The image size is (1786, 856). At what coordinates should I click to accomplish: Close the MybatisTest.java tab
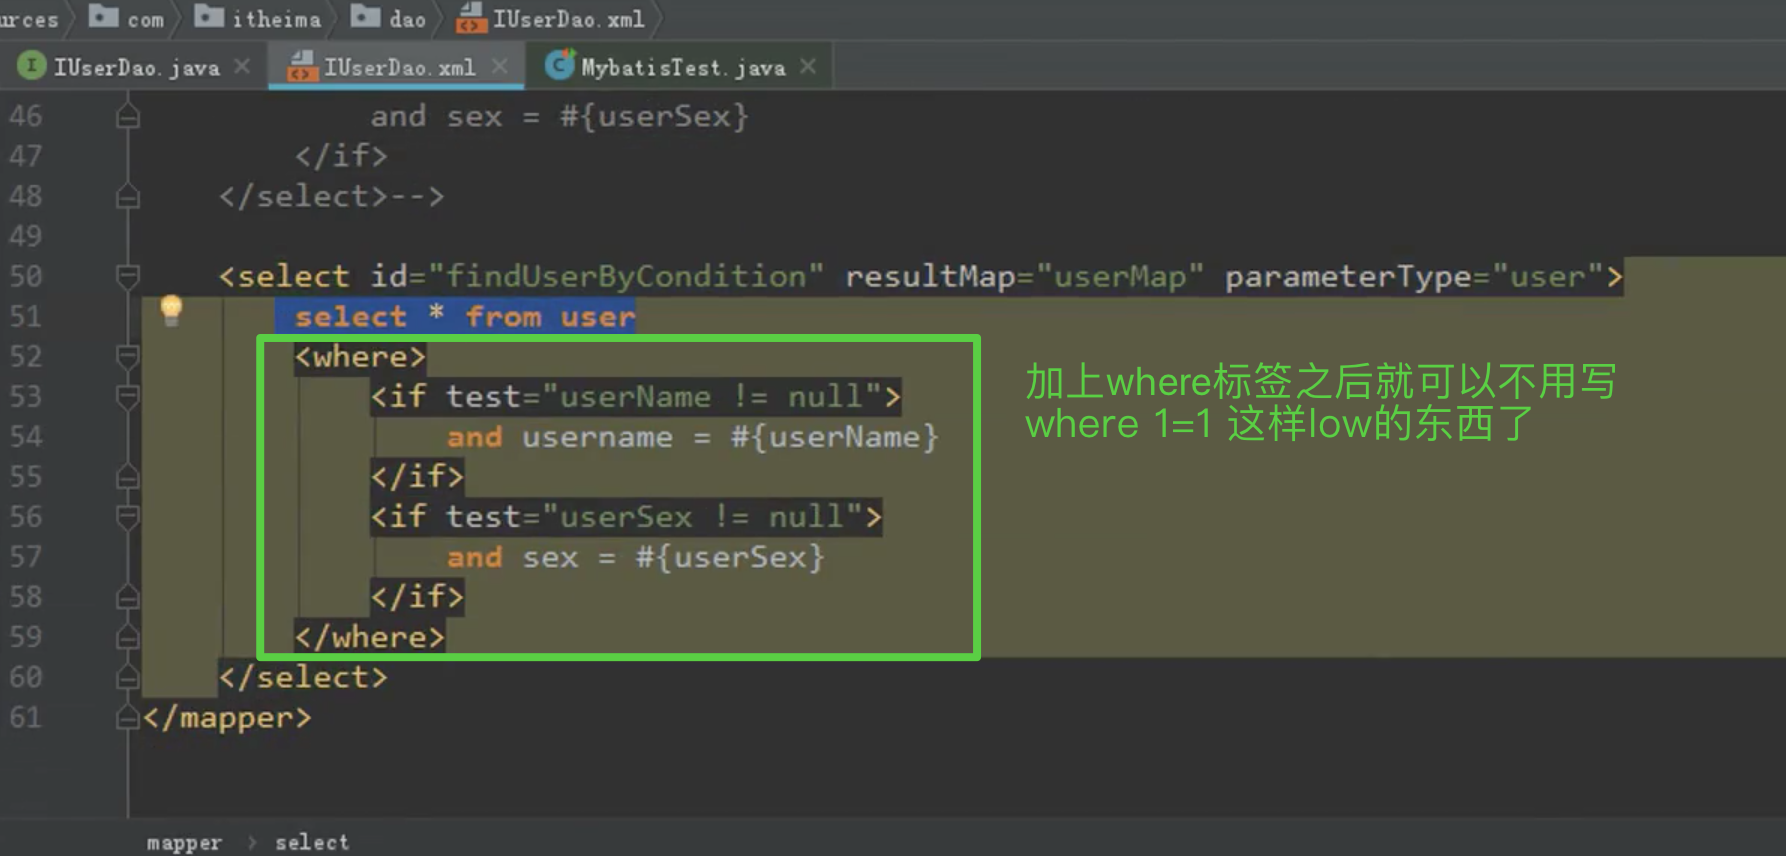[808, 66]
